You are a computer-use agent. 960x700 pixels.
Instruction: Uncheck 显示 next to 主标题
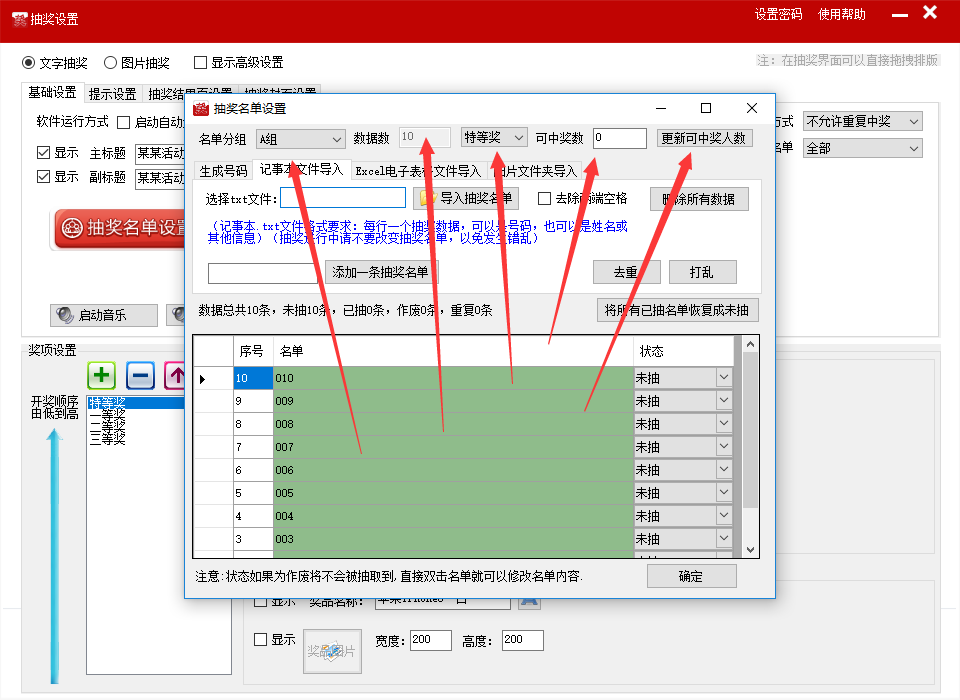click(43, 153)
